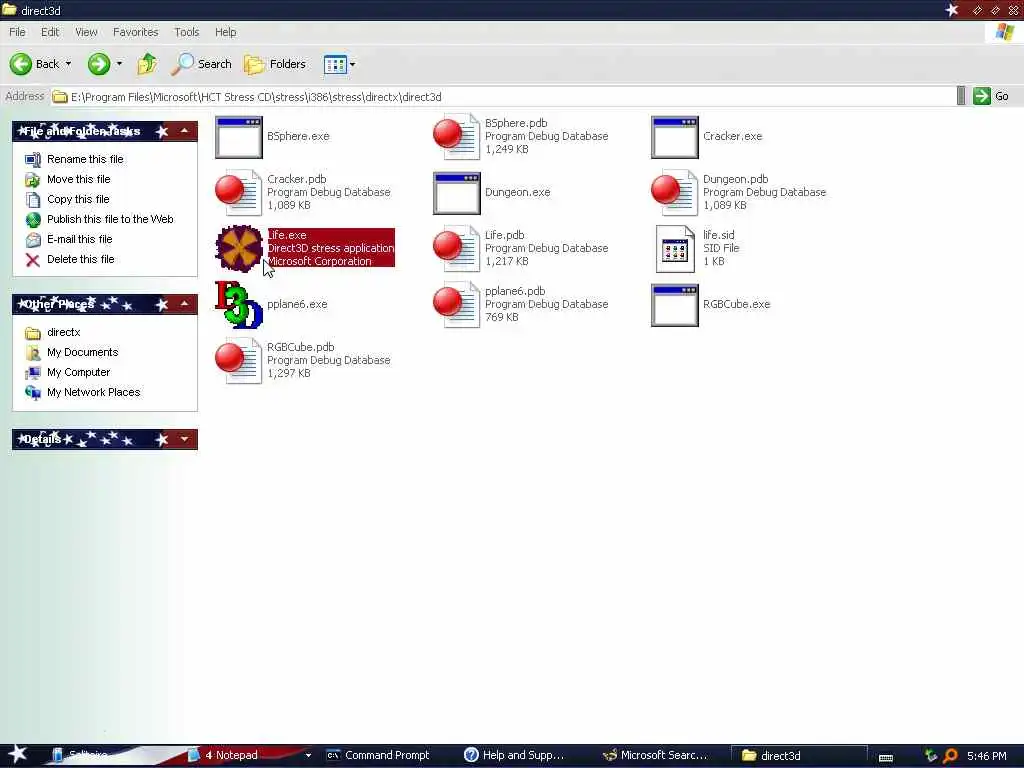Select the RGBCube.exe icon
Viewport: 1024px width, 768px height.
[675, 305]
